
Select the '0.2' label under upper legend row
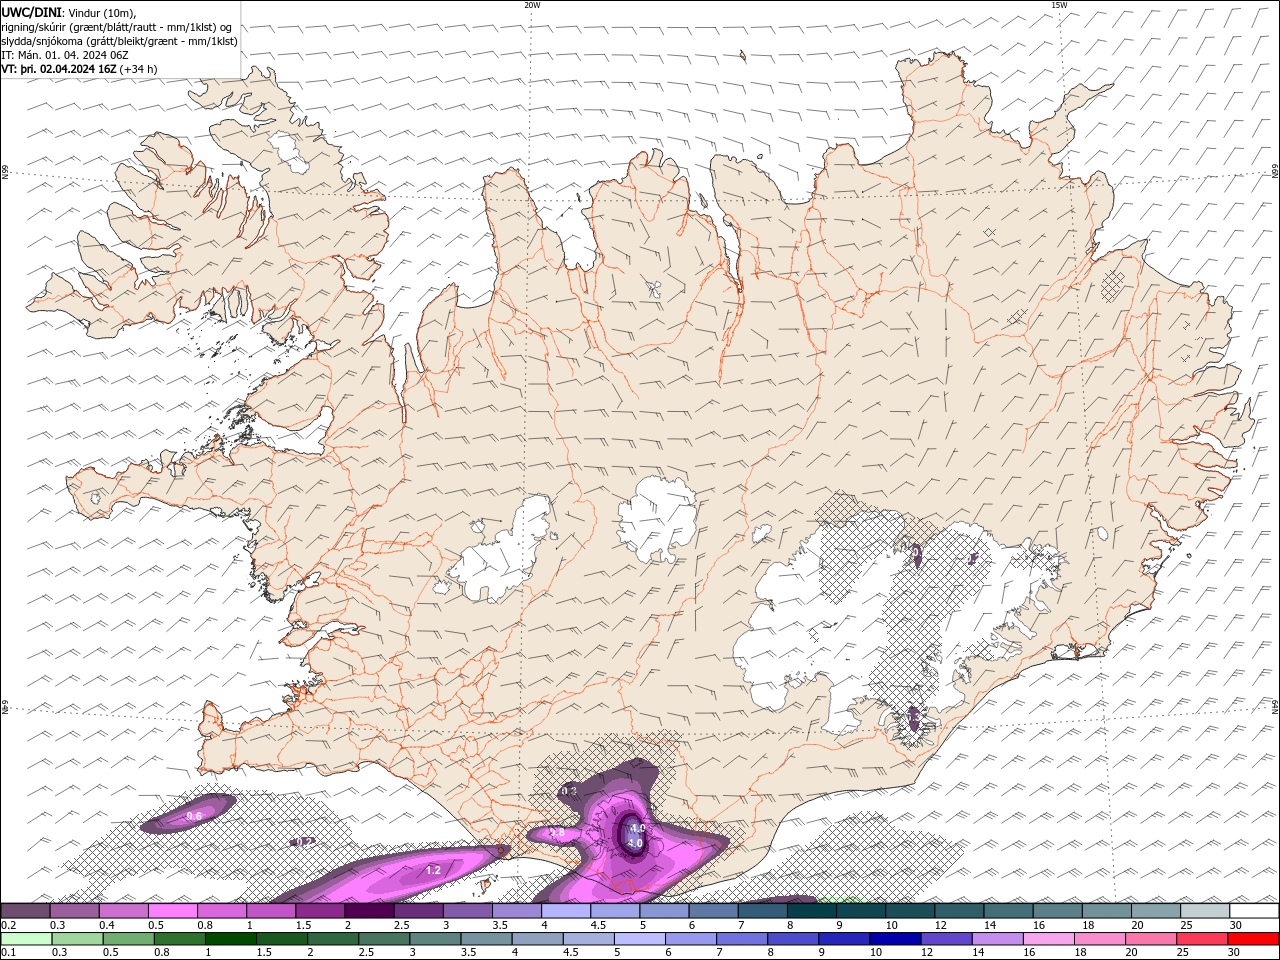[x=7, y=925]
